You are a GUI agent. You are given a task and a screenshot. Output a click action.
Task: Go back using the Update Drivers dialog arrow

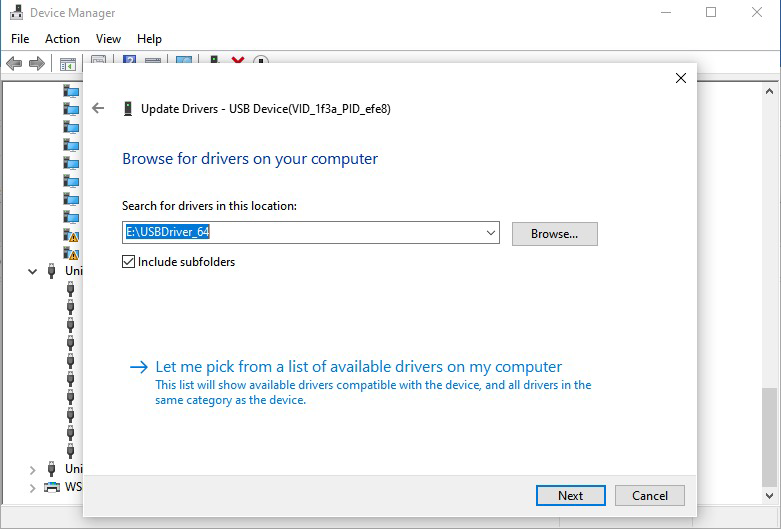click(98, 108)
